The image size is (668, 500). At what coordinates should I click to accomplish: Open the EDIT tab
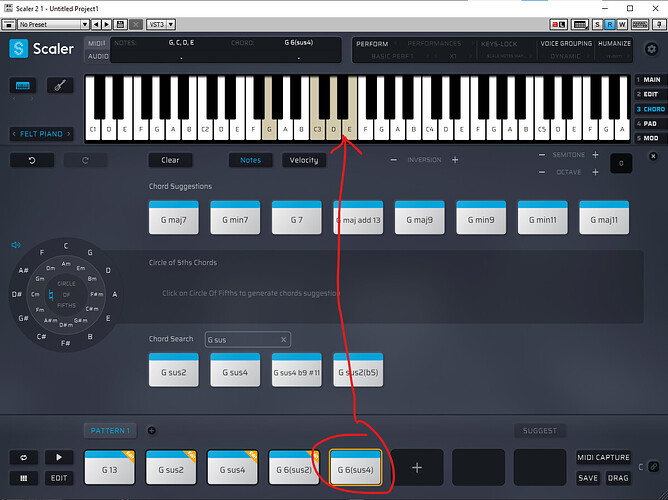click(x=651, y=94)
